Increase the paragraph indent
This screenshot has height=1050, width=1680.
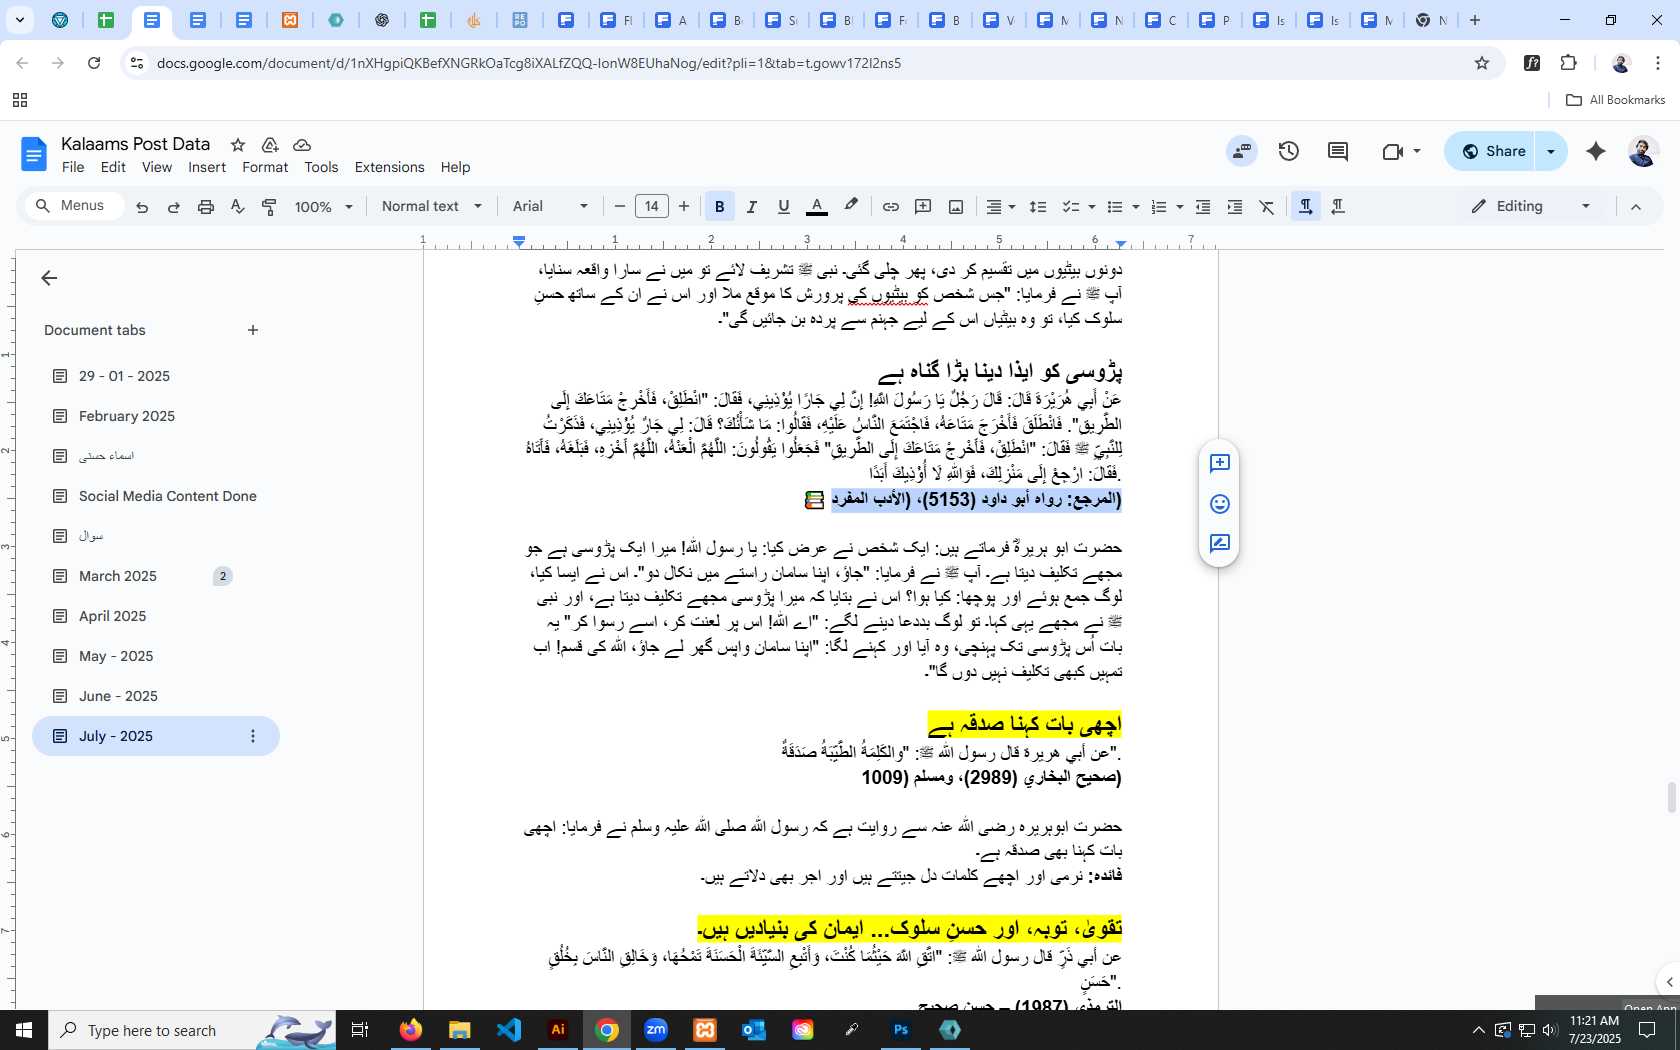1235,207
